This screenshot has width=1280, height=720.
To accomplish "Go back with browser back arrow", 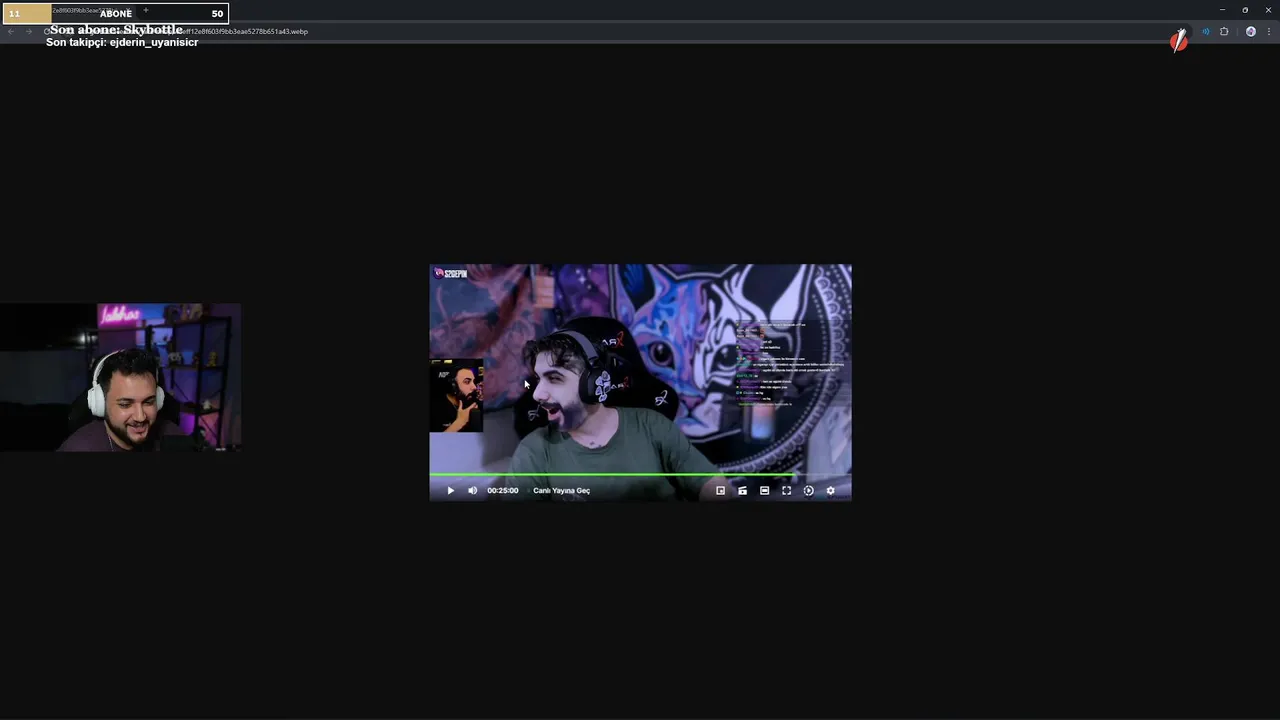I will (x=11, y=32).
